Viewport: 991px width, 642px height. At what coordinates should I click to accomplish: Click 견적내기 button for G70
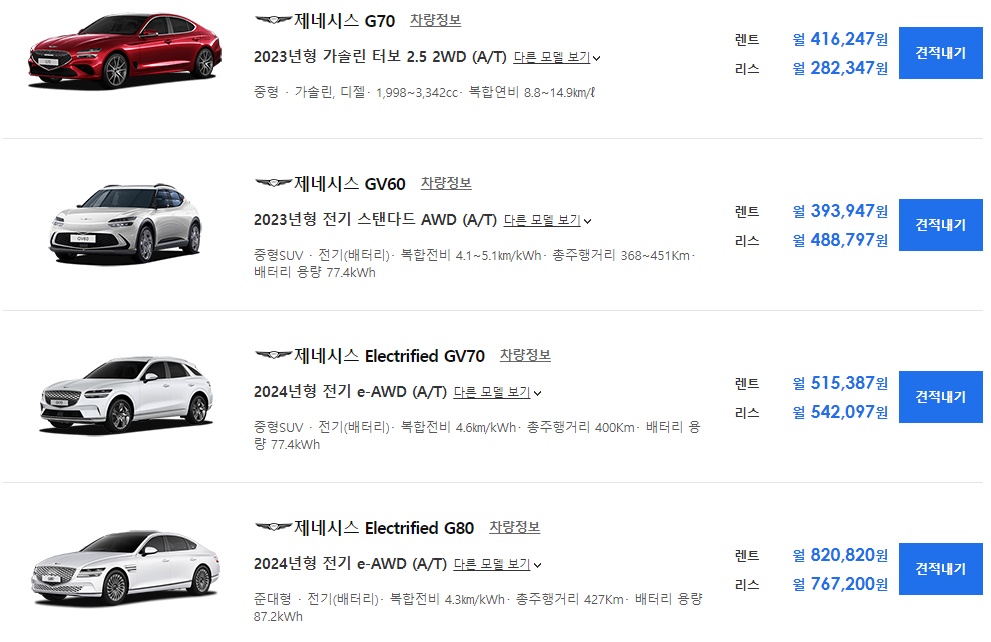pyautogui.click(x=940, y=53)
